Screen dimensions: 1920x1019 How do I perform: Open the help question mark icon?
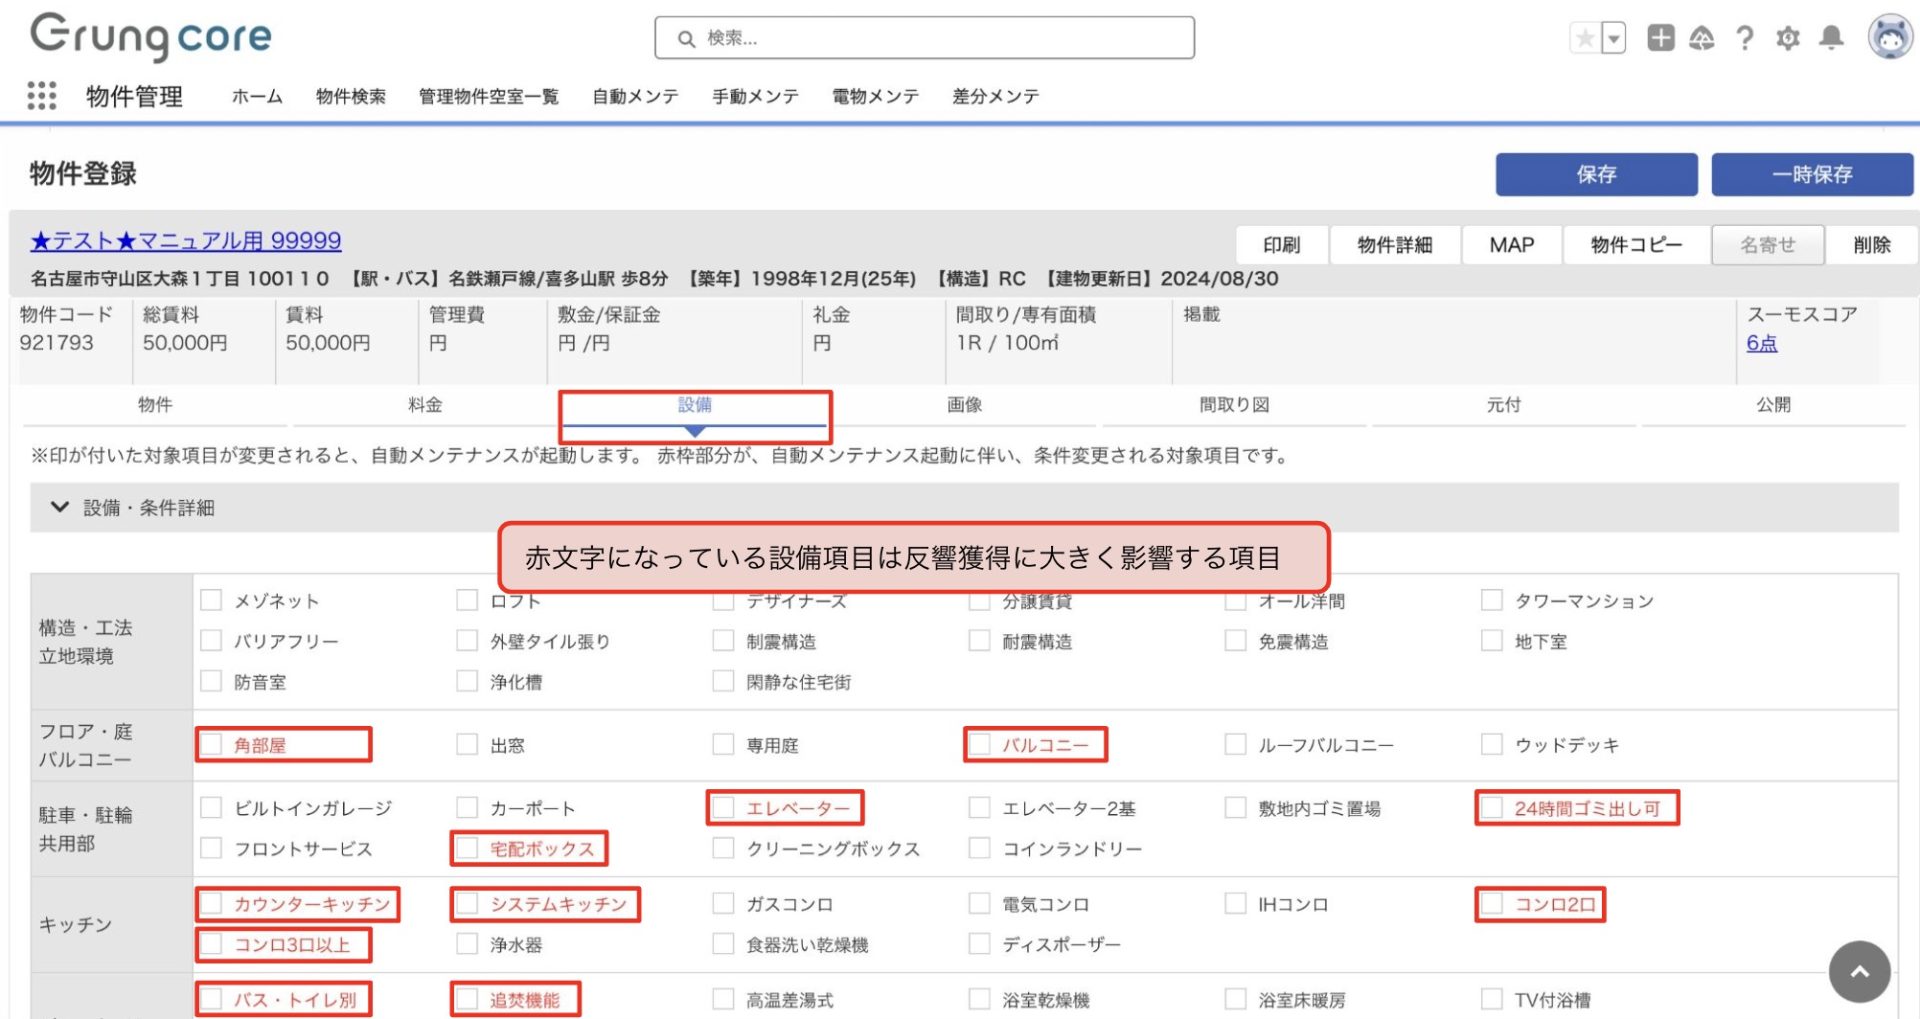coord(1745,38)
